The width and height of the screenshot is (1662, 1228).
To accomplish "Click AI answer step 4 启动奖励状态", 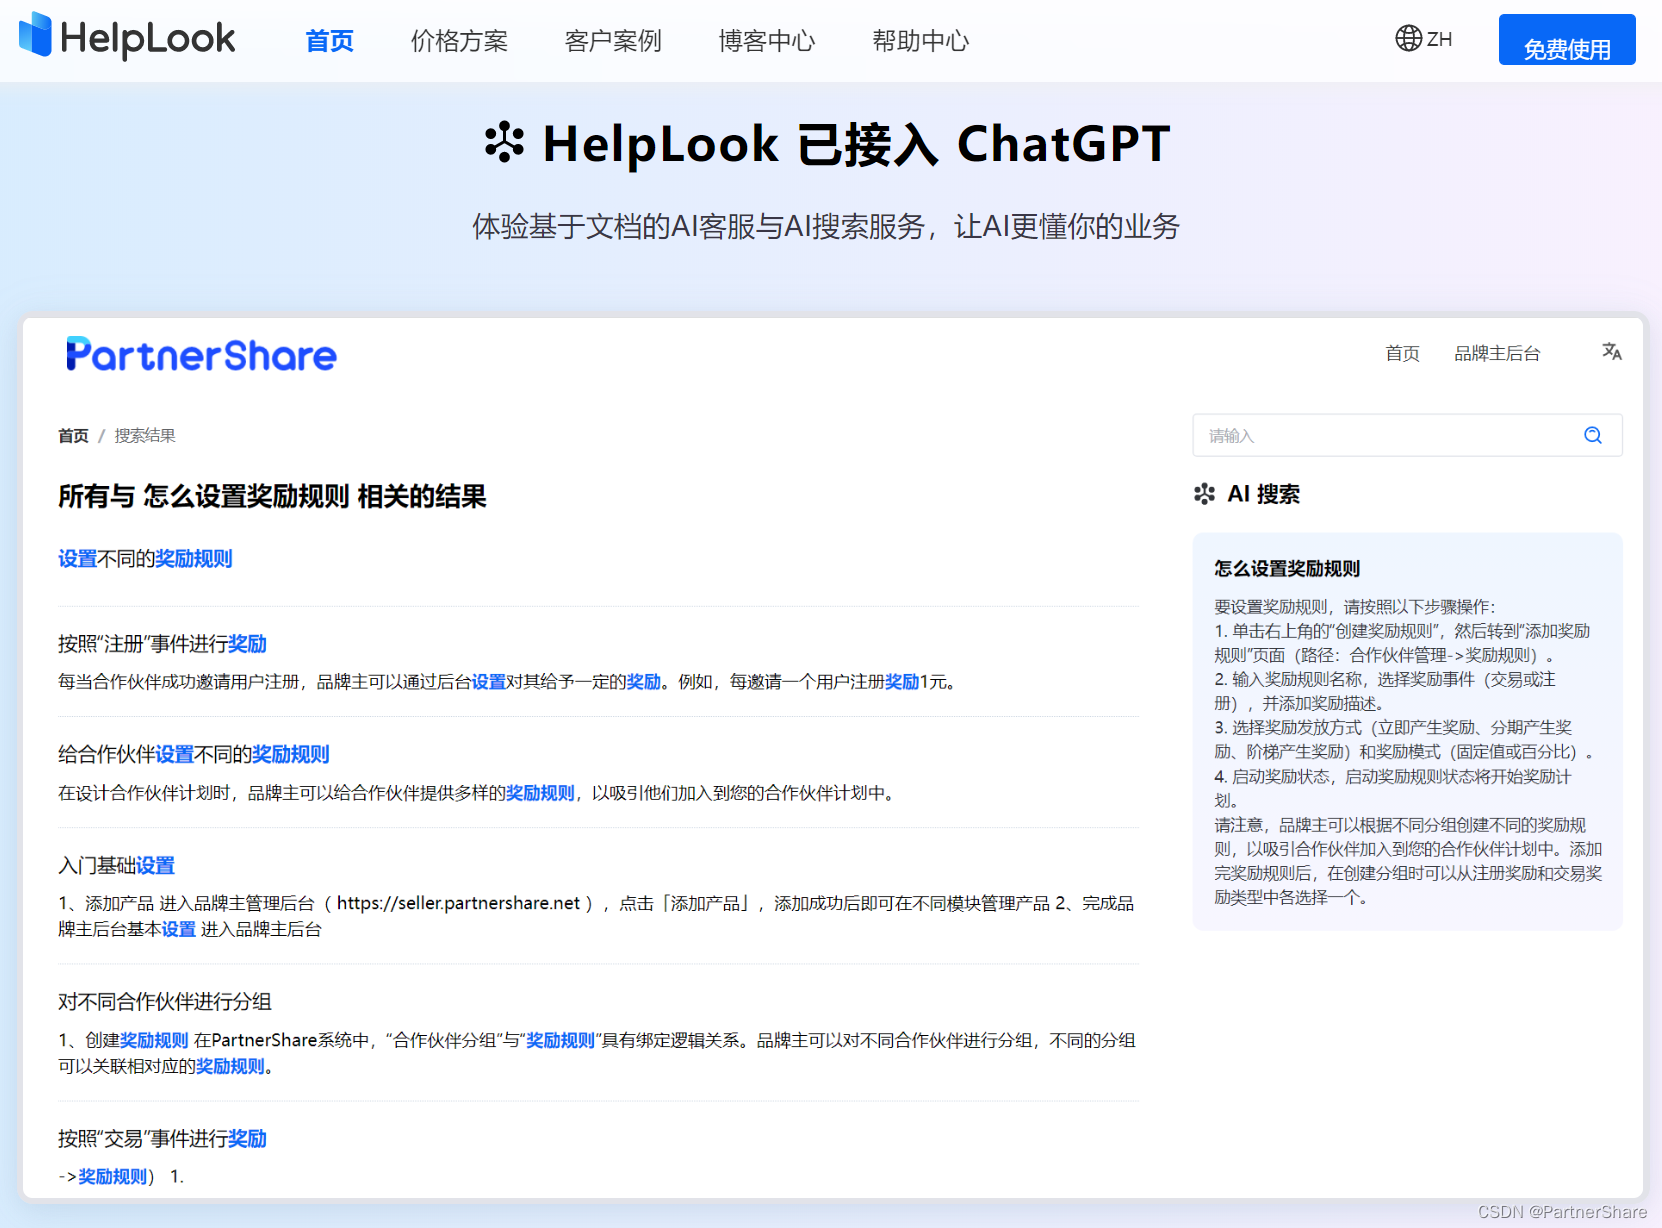I will (x=1393, y=788).
